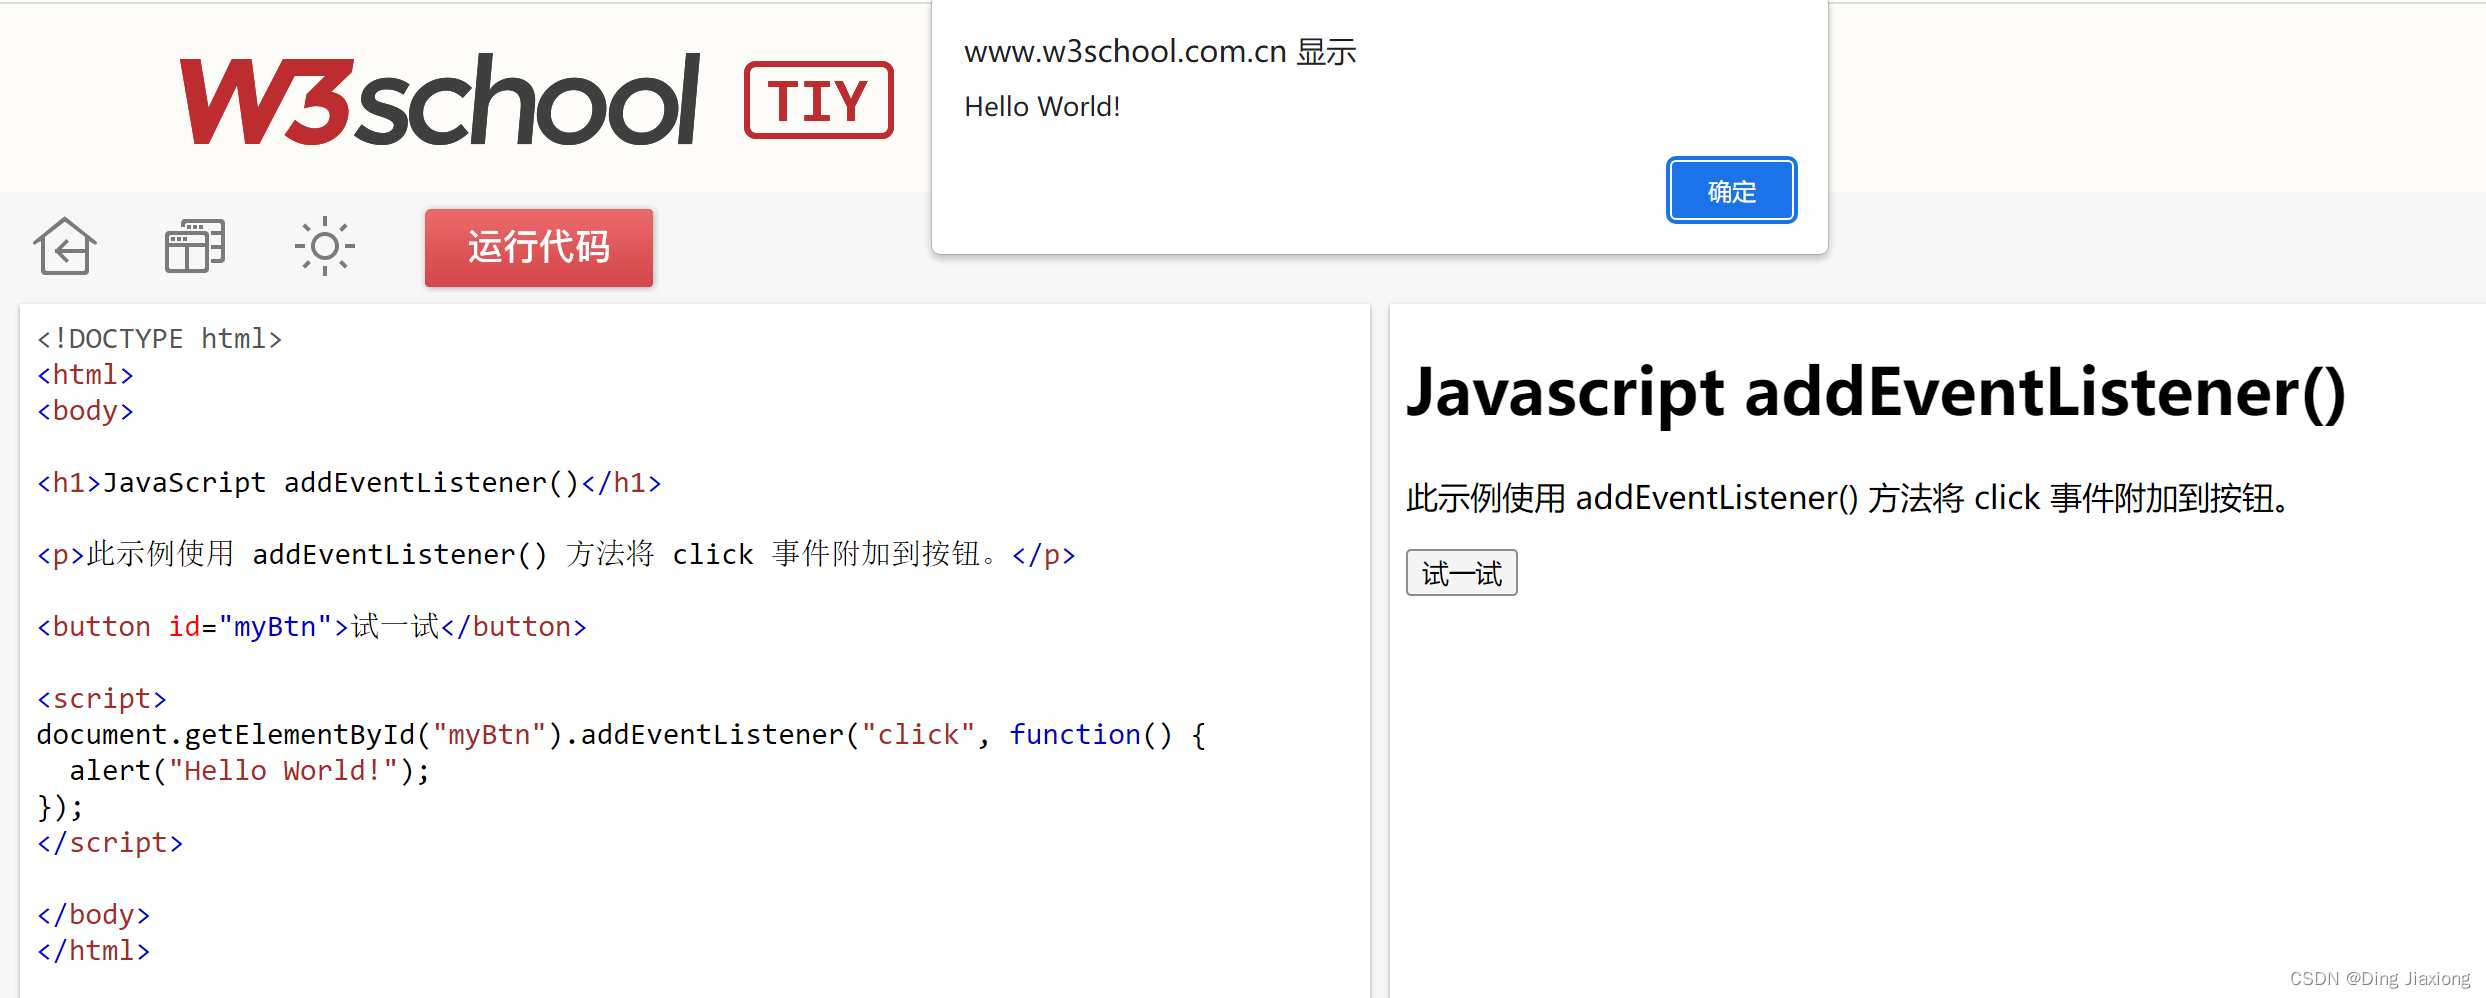Open the W3school logo link
The image size is (2486, 998).
440,100
